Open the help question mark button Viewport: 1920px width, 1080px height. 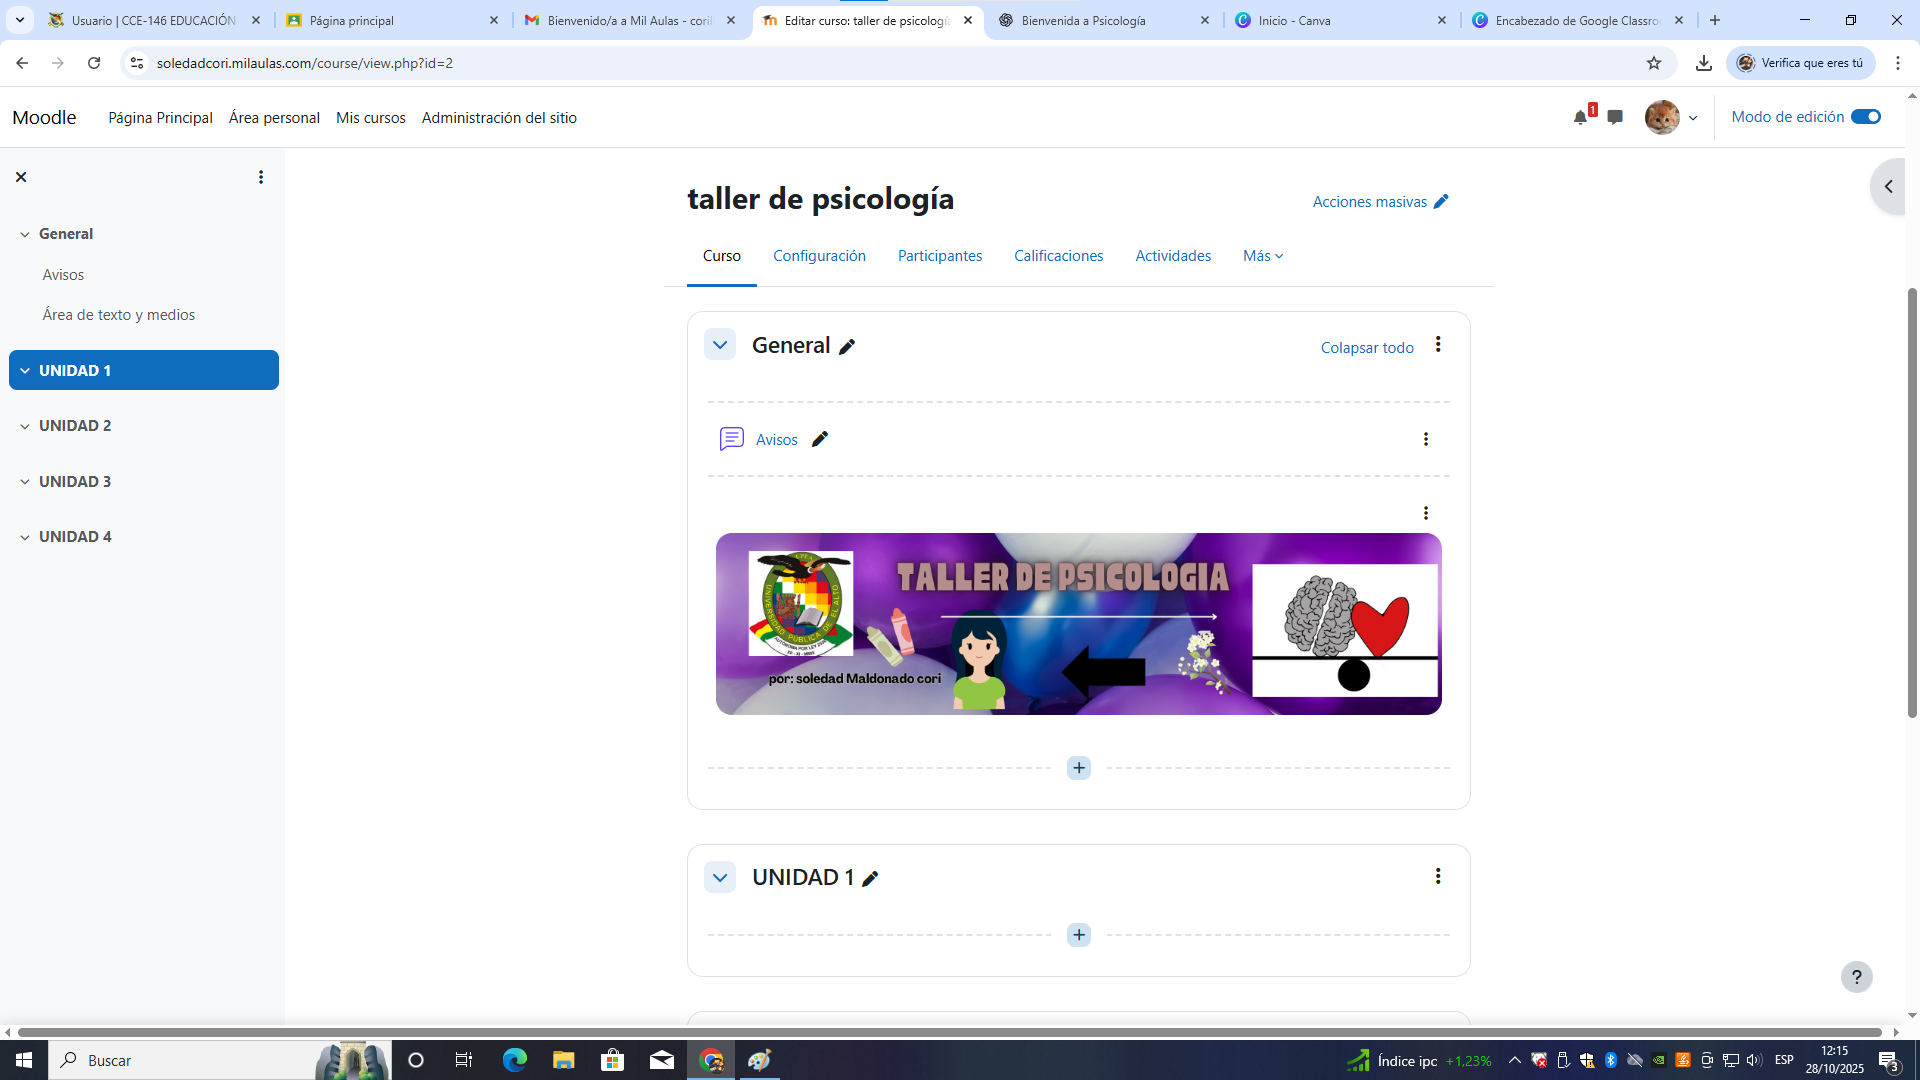coord(1856,977)
